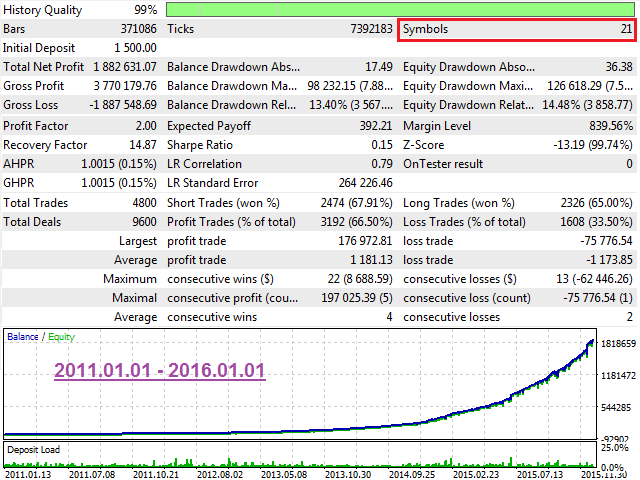Select maximum consecutive losses value 13 (-62 446.26)
Screen dimensions: 640x480
pos(594,279)
